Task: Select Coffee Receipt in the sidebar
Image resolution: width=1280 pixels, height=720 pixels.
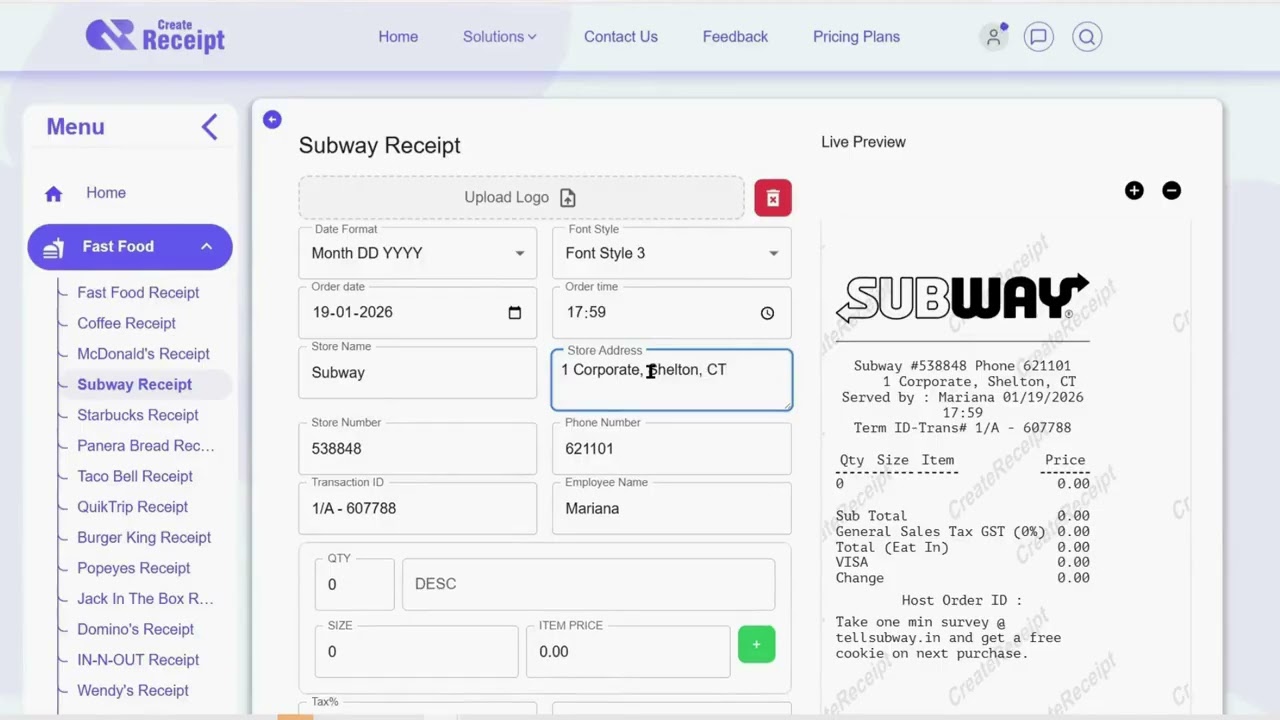Action: point(126,323)
